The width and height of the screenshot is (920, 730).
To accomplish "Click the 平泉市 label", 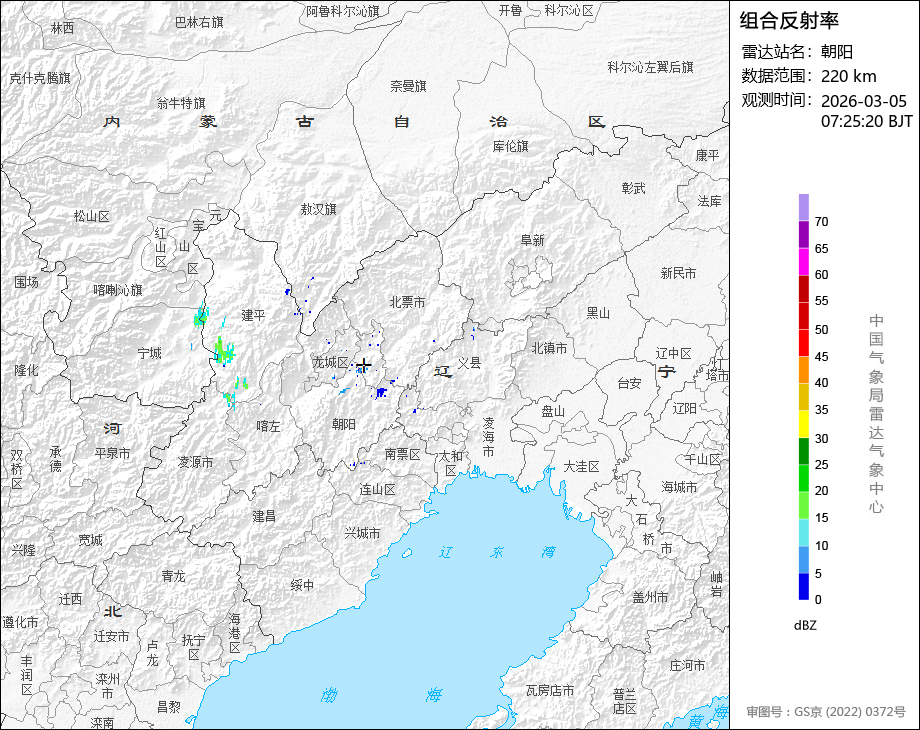I will coord(113,453).
